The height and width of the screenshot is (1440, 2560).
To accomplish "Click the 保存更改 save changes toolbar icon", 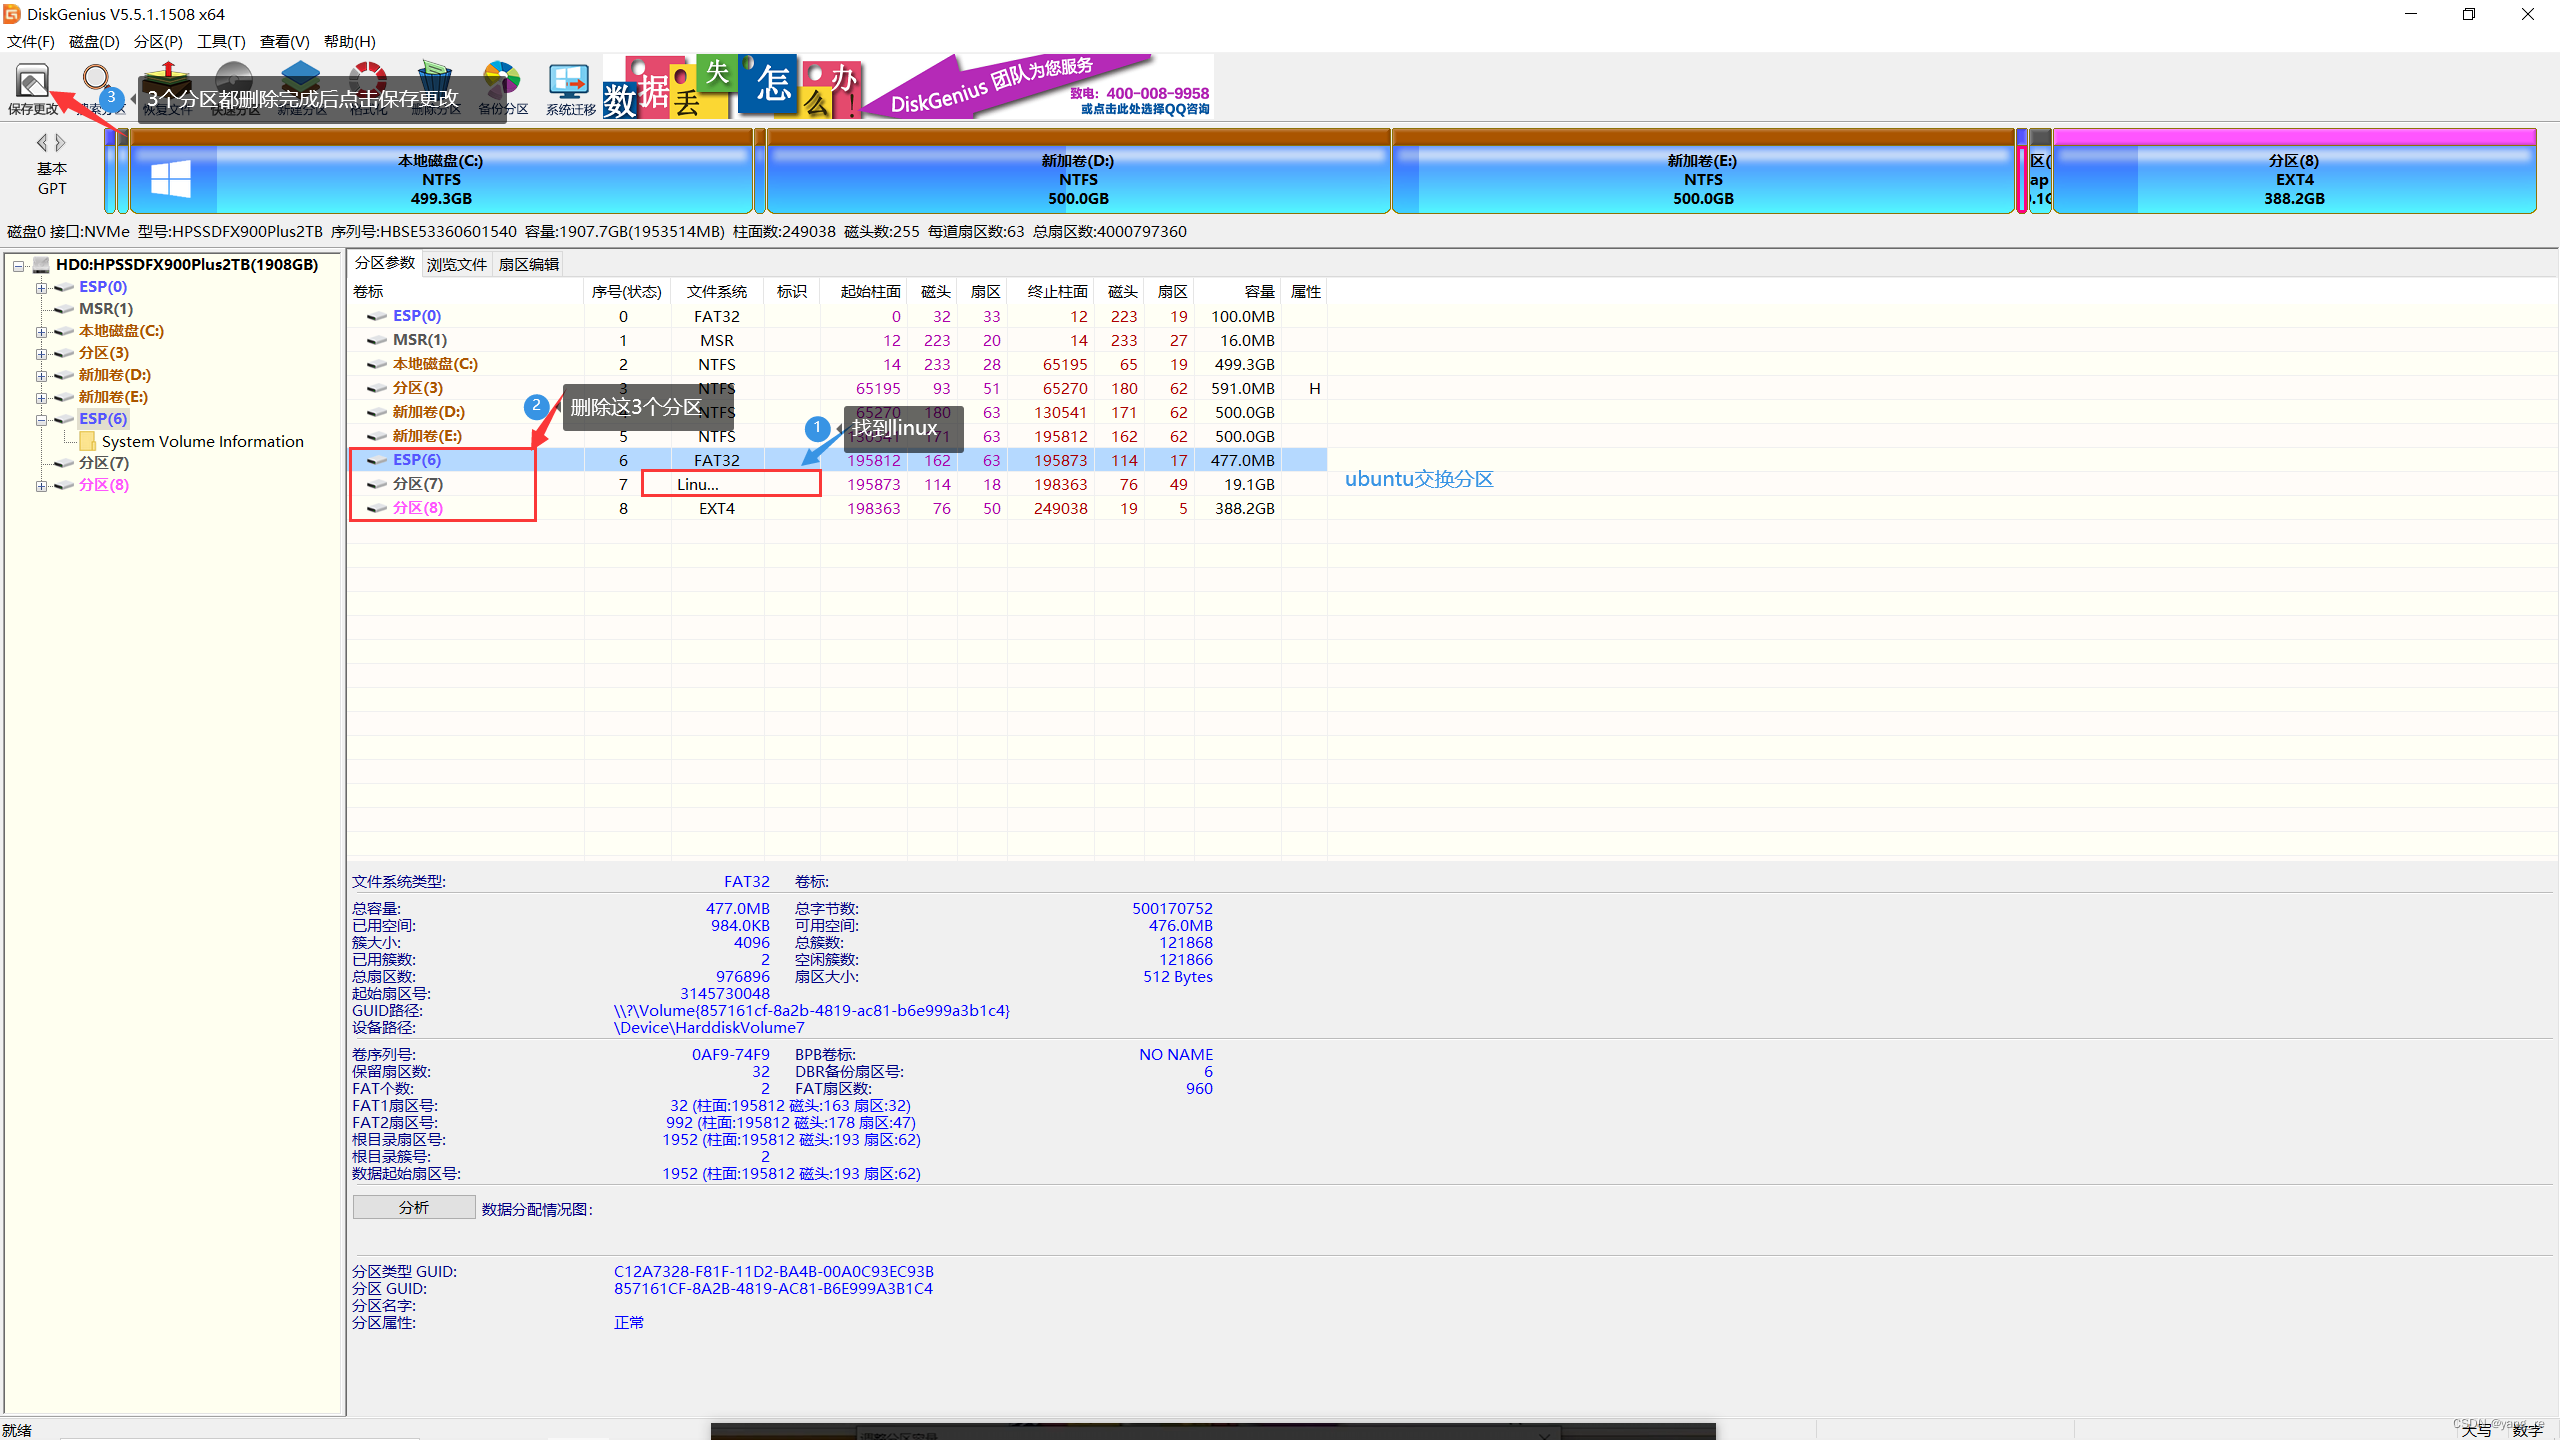I will [32, 82].
